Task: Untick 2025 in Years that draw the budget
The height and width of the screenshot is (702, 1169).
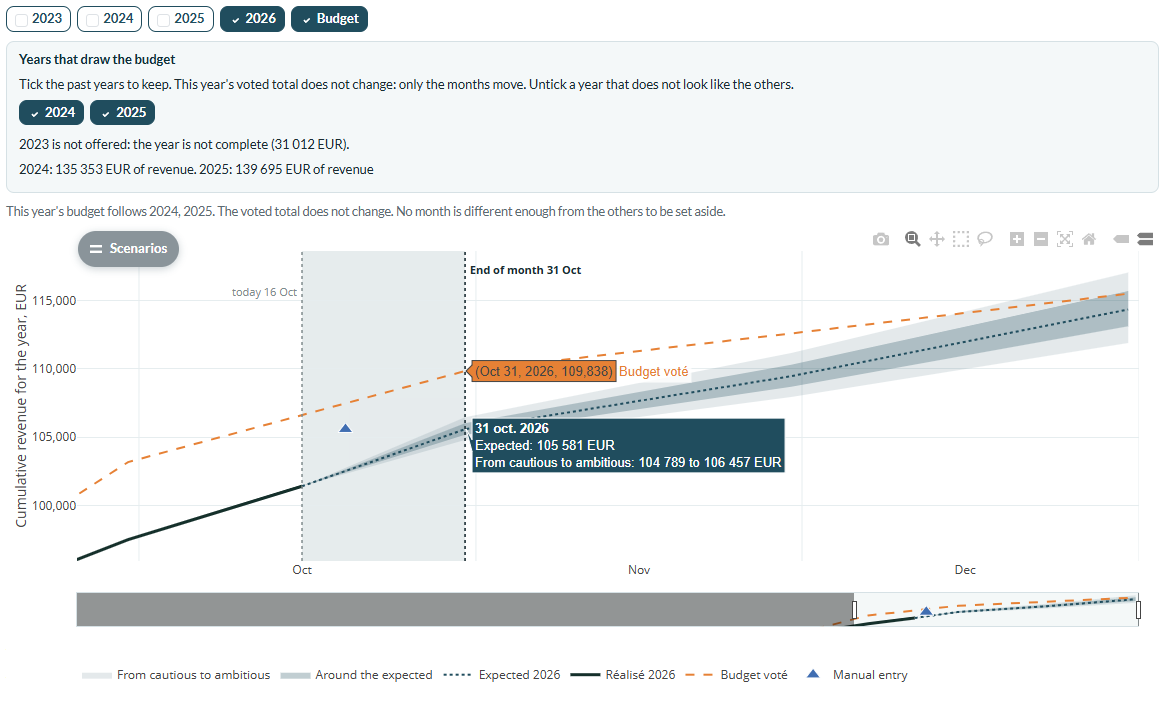Action: click(x=122, y=113)
